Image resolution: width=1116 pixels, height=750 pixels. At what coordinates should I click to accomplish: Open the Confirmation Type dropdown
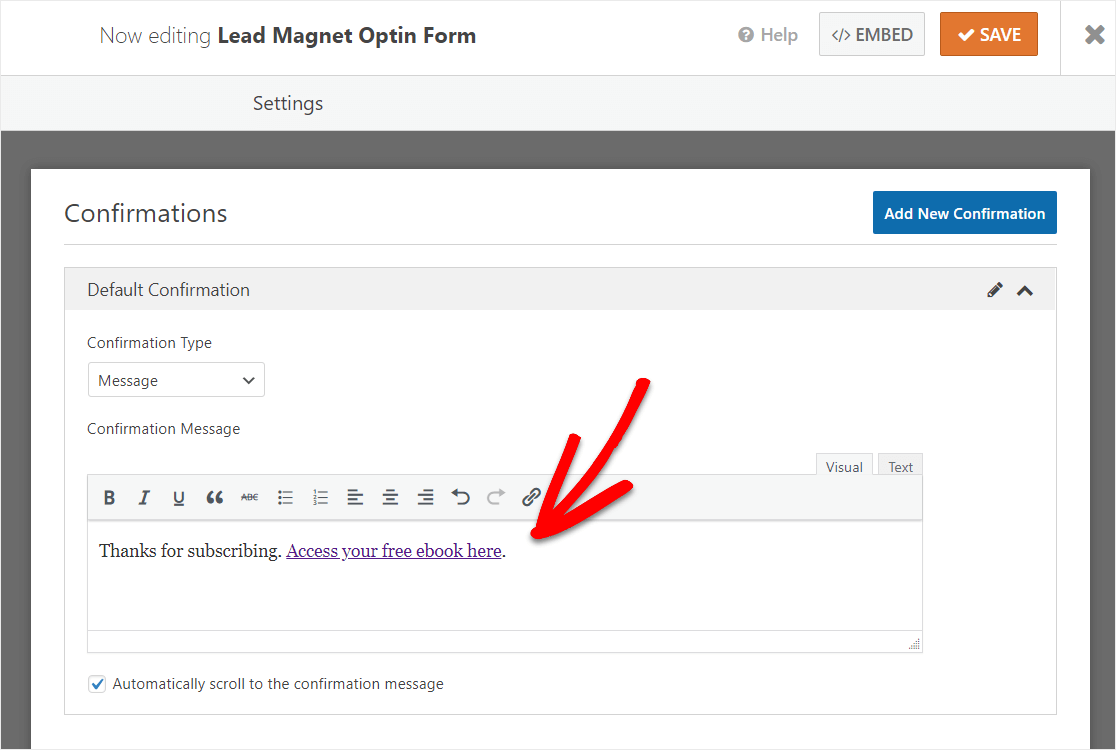point(177,380)
